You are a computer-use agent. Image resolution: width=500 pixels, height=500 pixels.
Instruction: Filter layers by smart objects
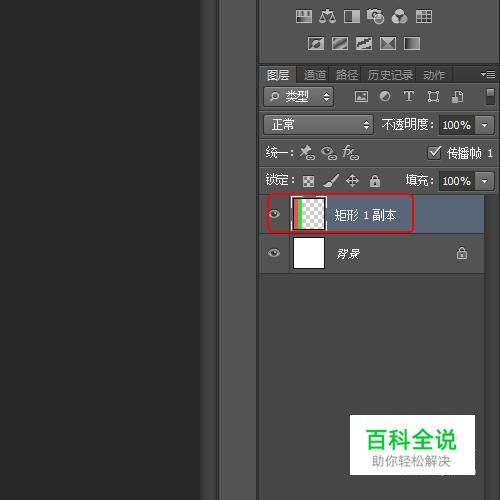pos(457,97)
